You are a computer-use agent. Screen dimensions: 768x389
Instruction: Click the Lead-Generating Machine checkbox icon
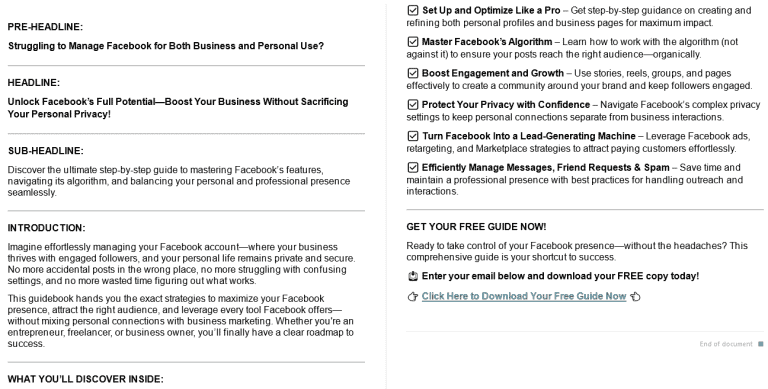(x=413, y=136)
